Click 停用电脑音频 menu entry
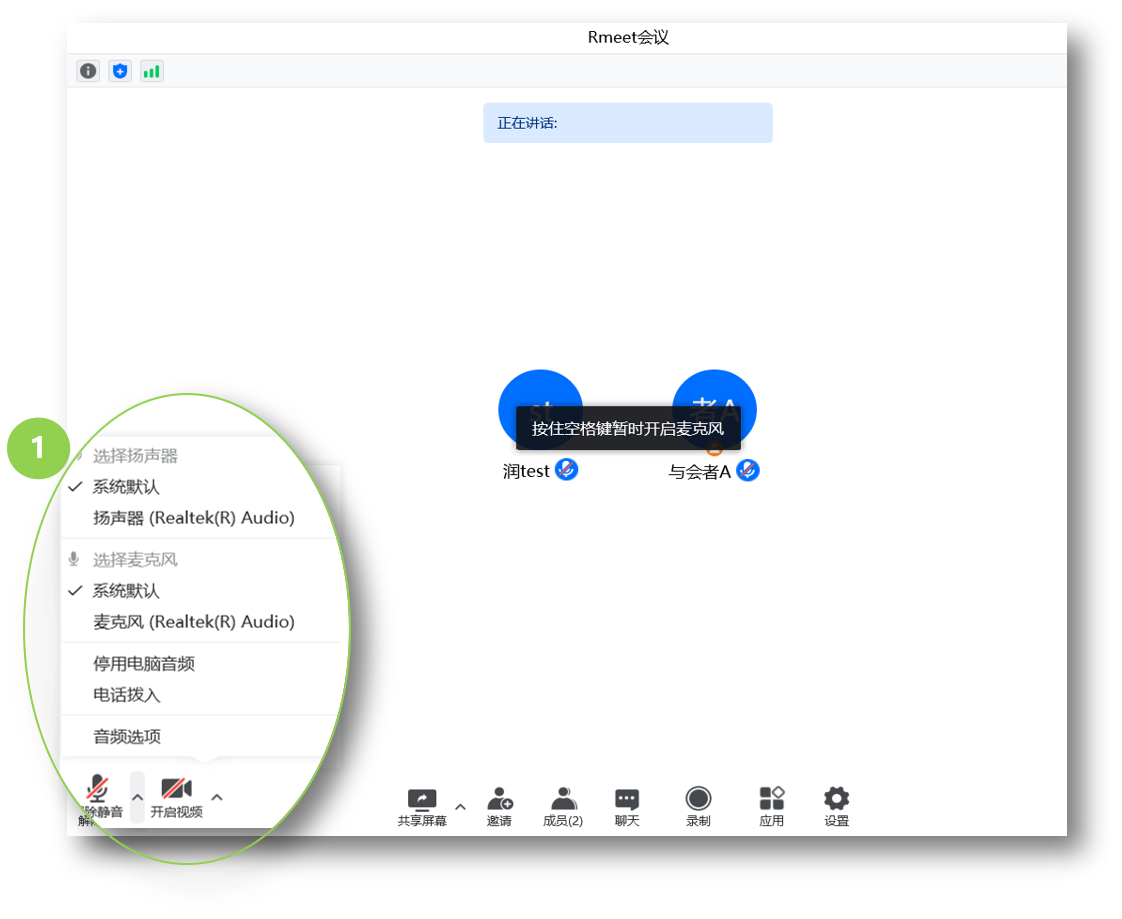The width and height of the screenshot is (1122, 919). 144,664
